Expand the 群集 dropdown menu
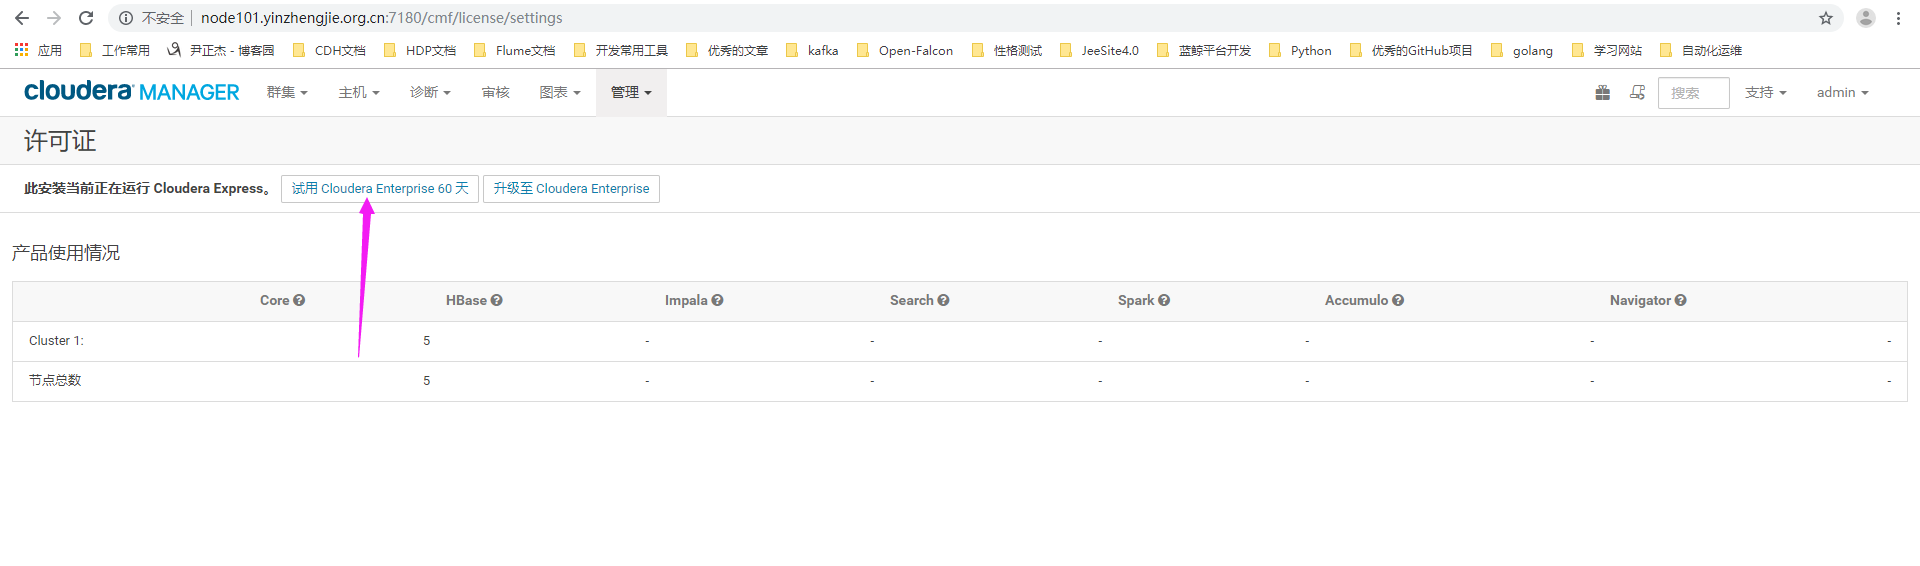Viewport: 1920px width, 566px height. click(287, 92)
